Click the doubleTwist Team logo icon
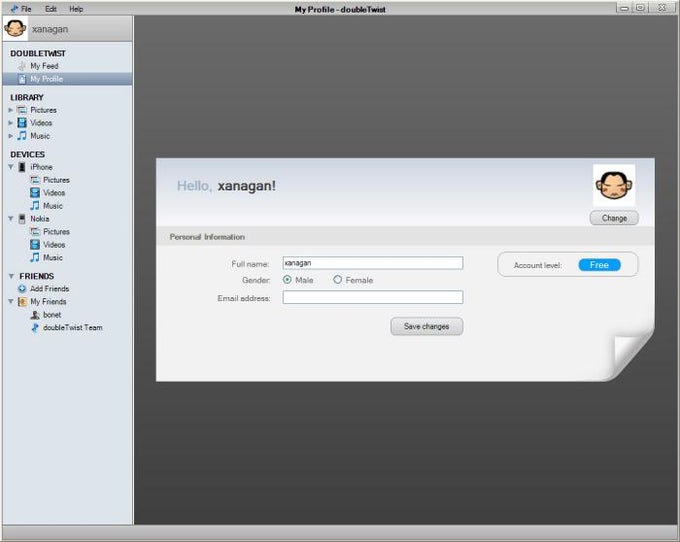Screen dimensions: 680x542 tap(35, 328)
